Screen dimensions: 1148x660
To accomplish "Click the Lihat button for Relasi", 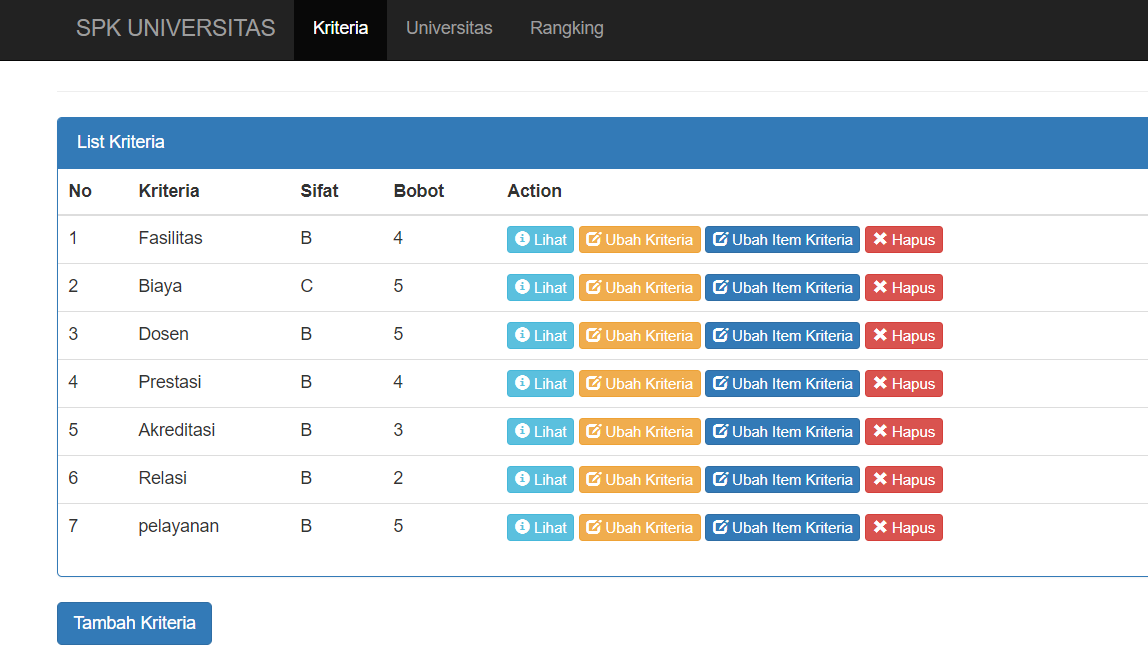I will pyautogui.click(x=540, y=479).
